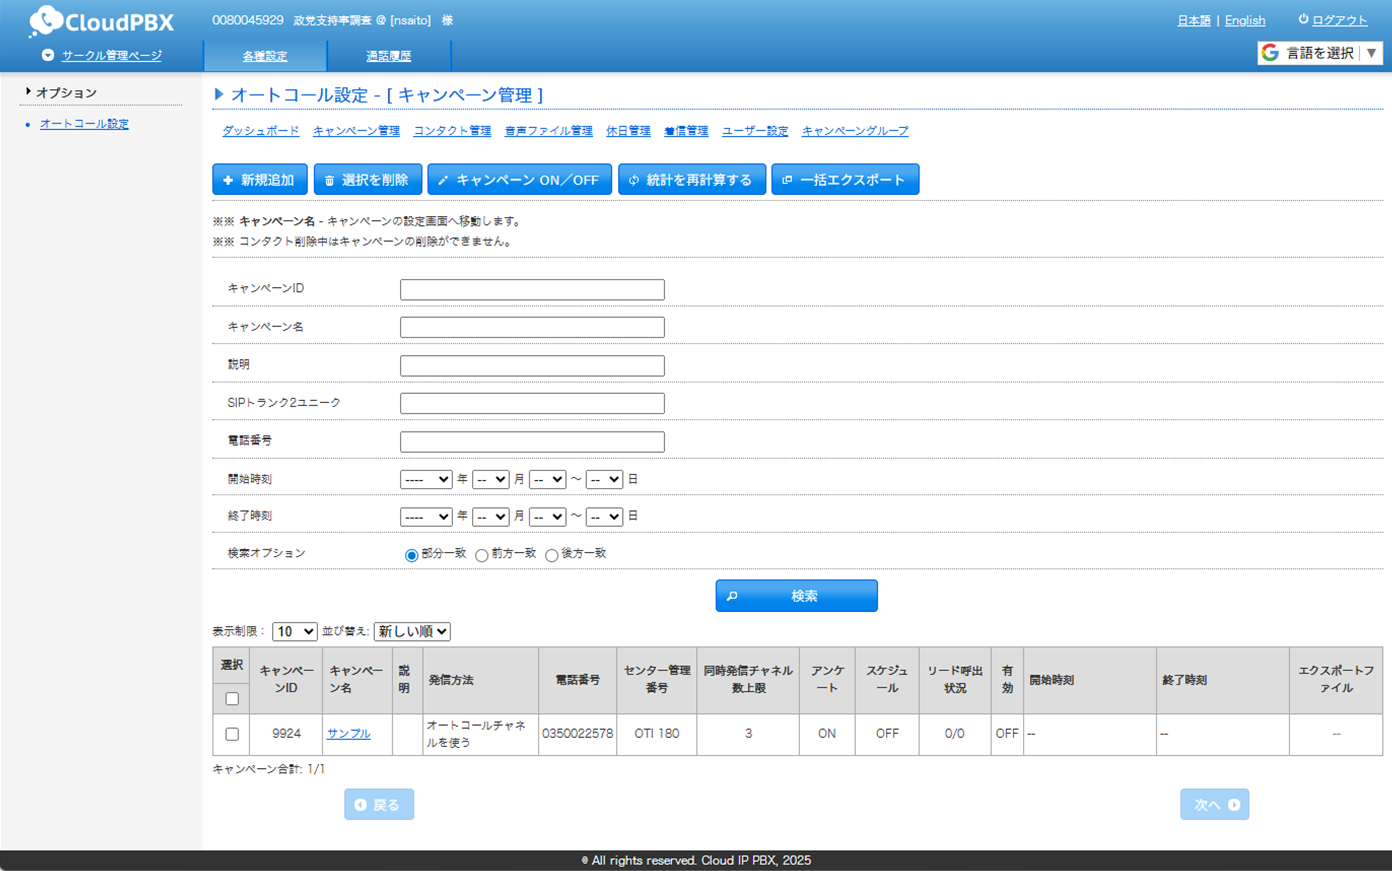Switch language via English link

1244,20
